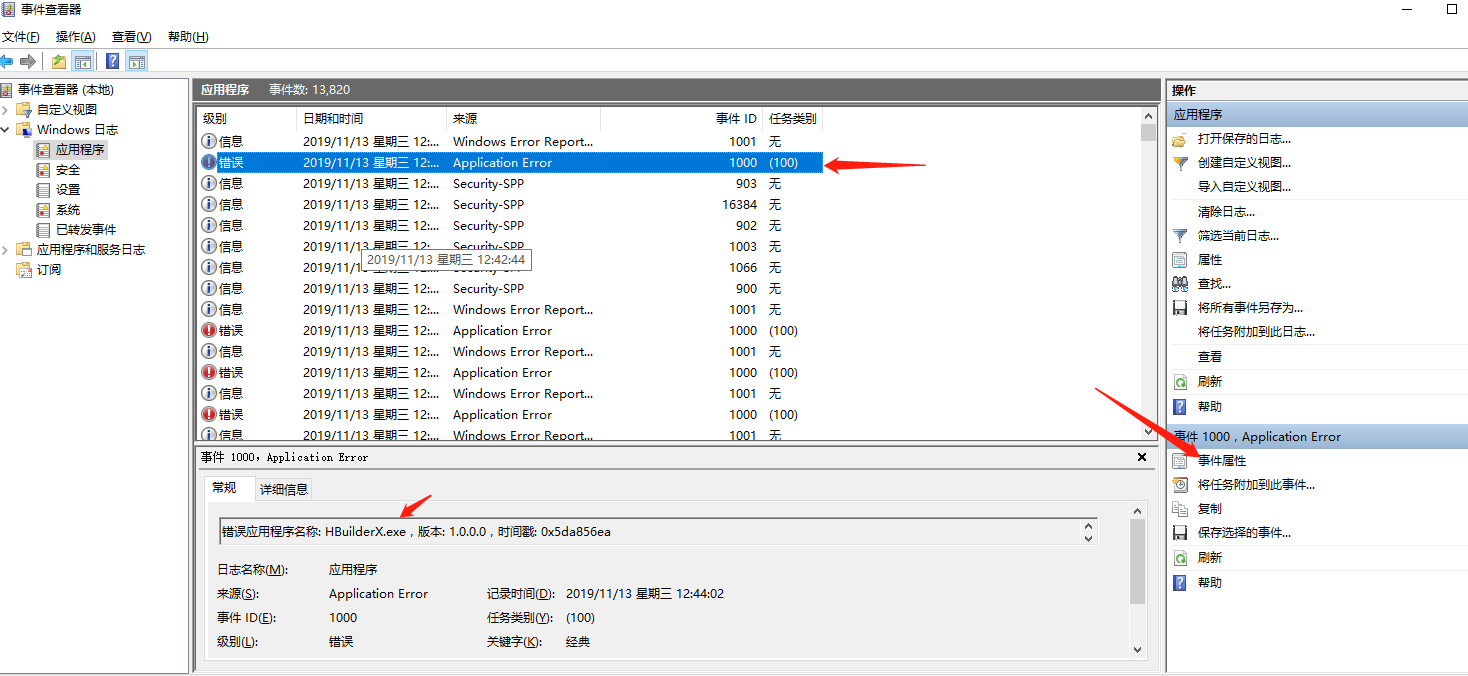The height and width of the screenshot is (676, 1468).
Task: Click the blue question-mark Help toolbar icon
Action: click(113, 61)
